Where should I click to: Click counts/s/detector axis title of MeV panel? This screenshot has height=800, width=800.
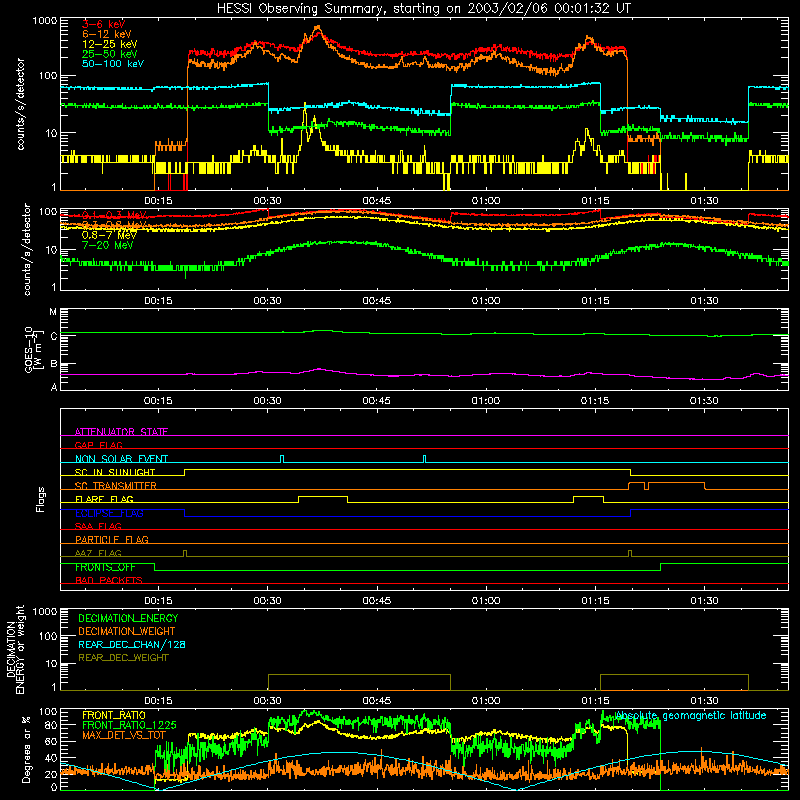pyautogui.click(x=27, y=249)
